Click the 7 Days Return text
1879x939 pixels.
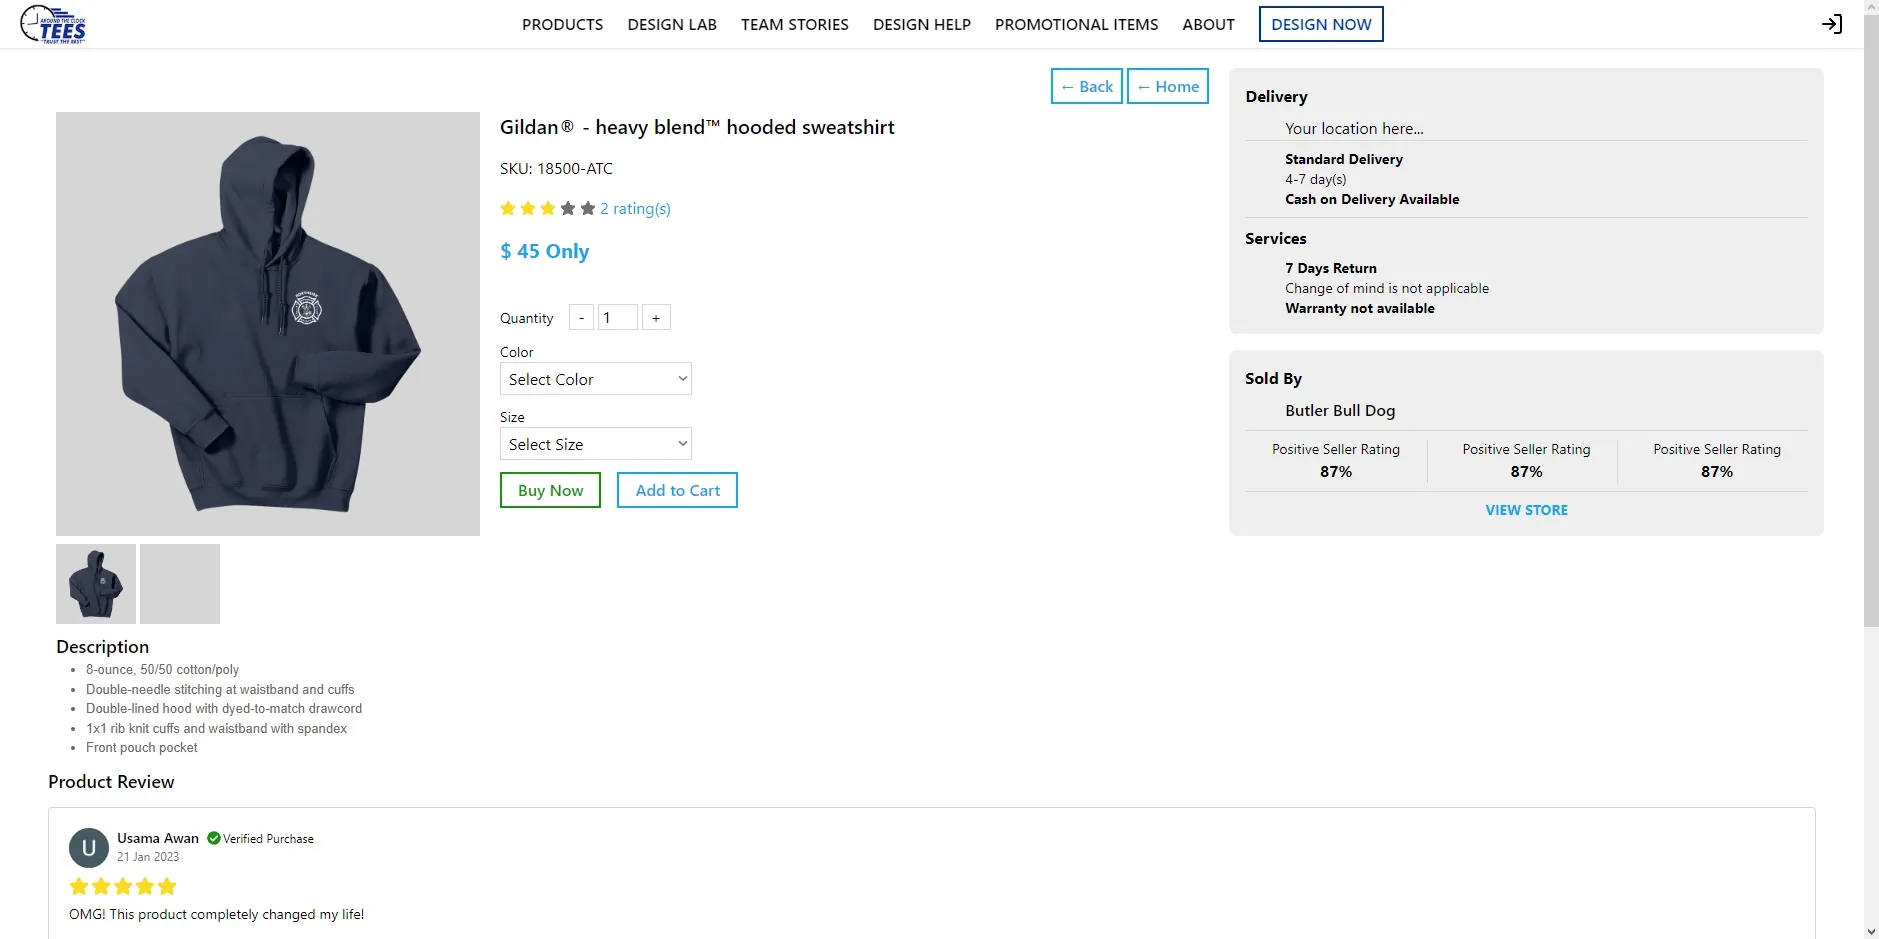1331,268
